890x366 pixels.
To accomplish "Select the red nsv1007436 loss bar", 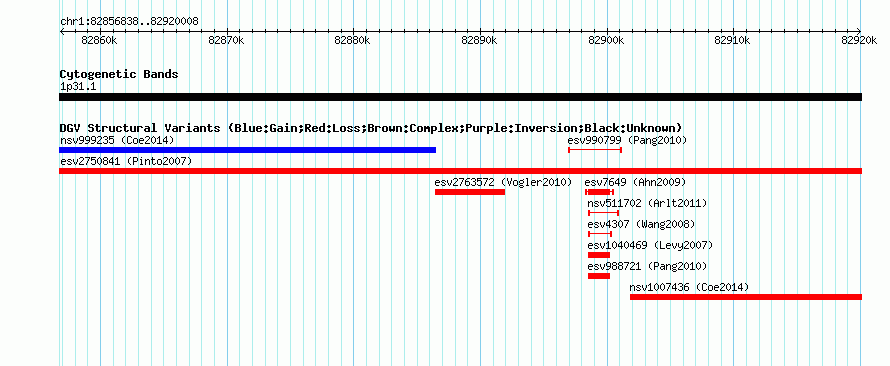I will point(746,297).
